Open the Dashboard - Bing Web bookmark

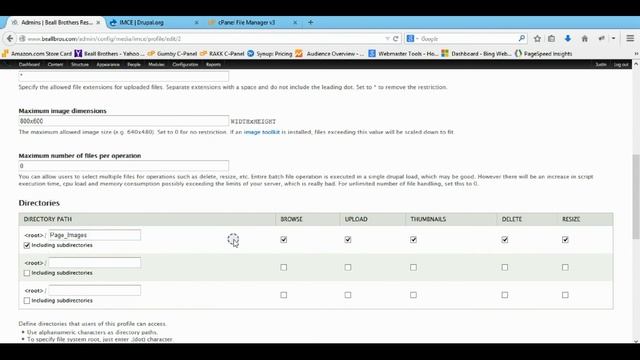tap(476, 53)
